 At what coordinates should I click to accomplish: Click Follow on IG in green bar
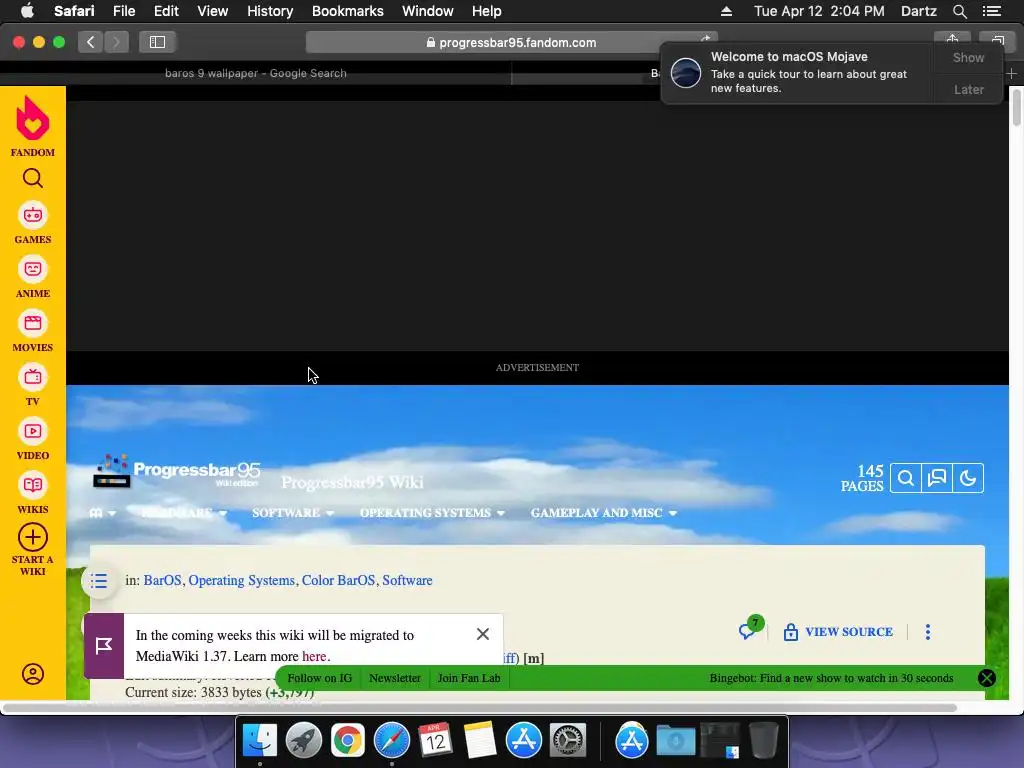coord(319,678)
